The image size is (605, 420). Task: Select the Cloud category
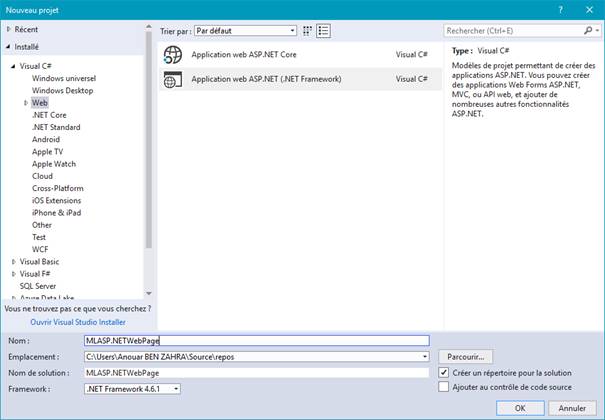(42, 176)
